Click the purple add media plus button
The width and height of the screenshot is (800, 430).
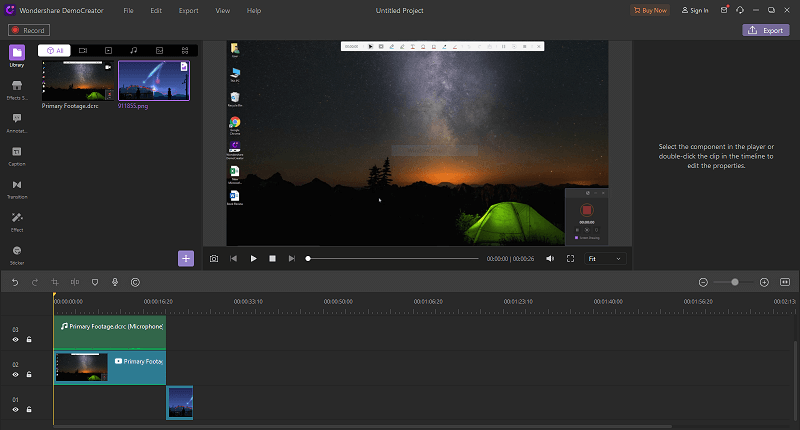click(186, 259)
